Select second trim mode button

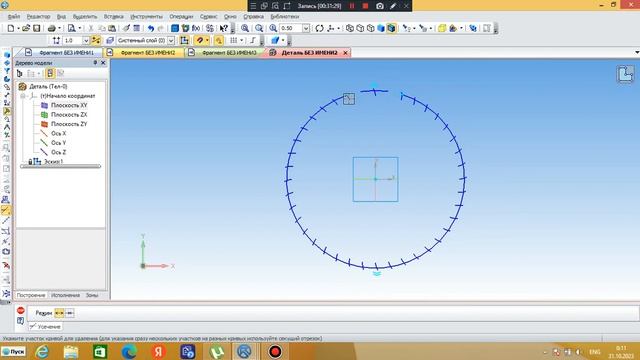tap(69, 313)
